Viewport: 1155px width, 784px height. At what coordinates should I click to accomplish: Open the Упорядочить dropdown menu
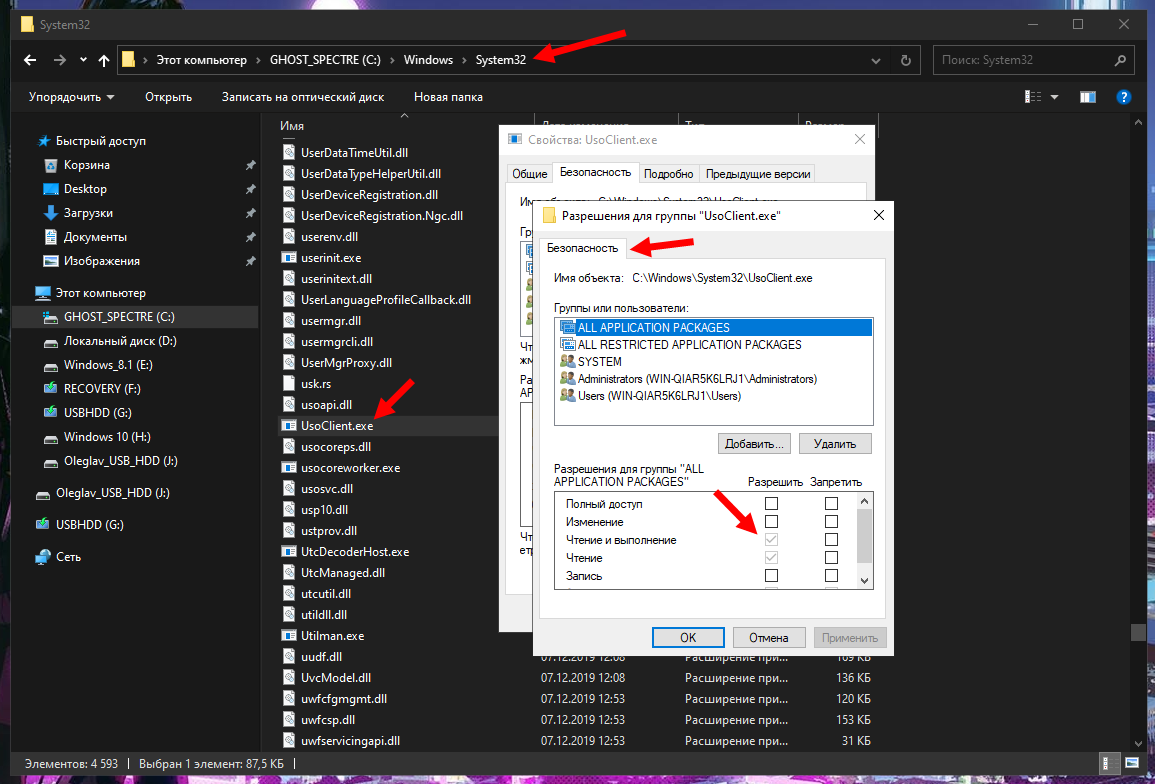click(x=71, y=97)
